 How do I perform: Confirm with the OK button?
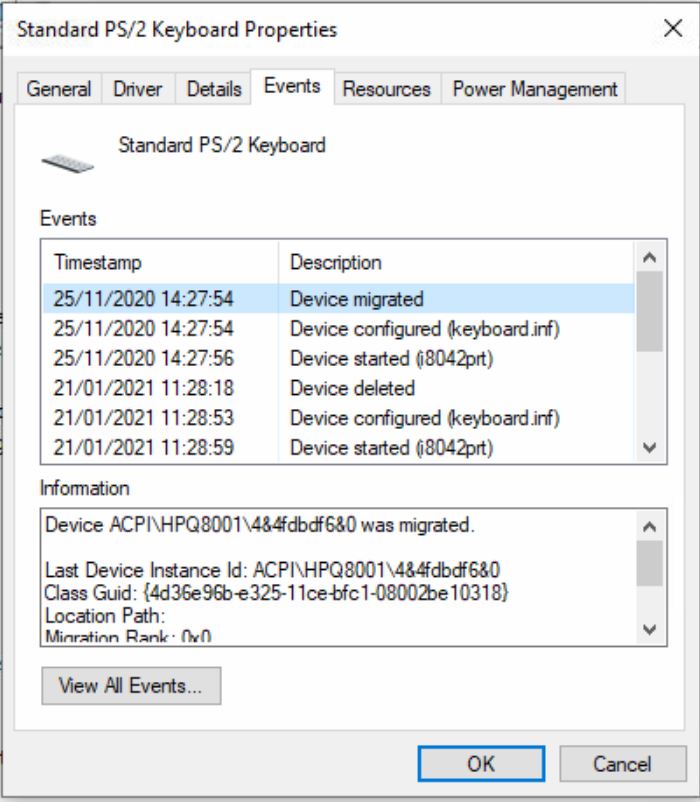click(x=481, y=764)
